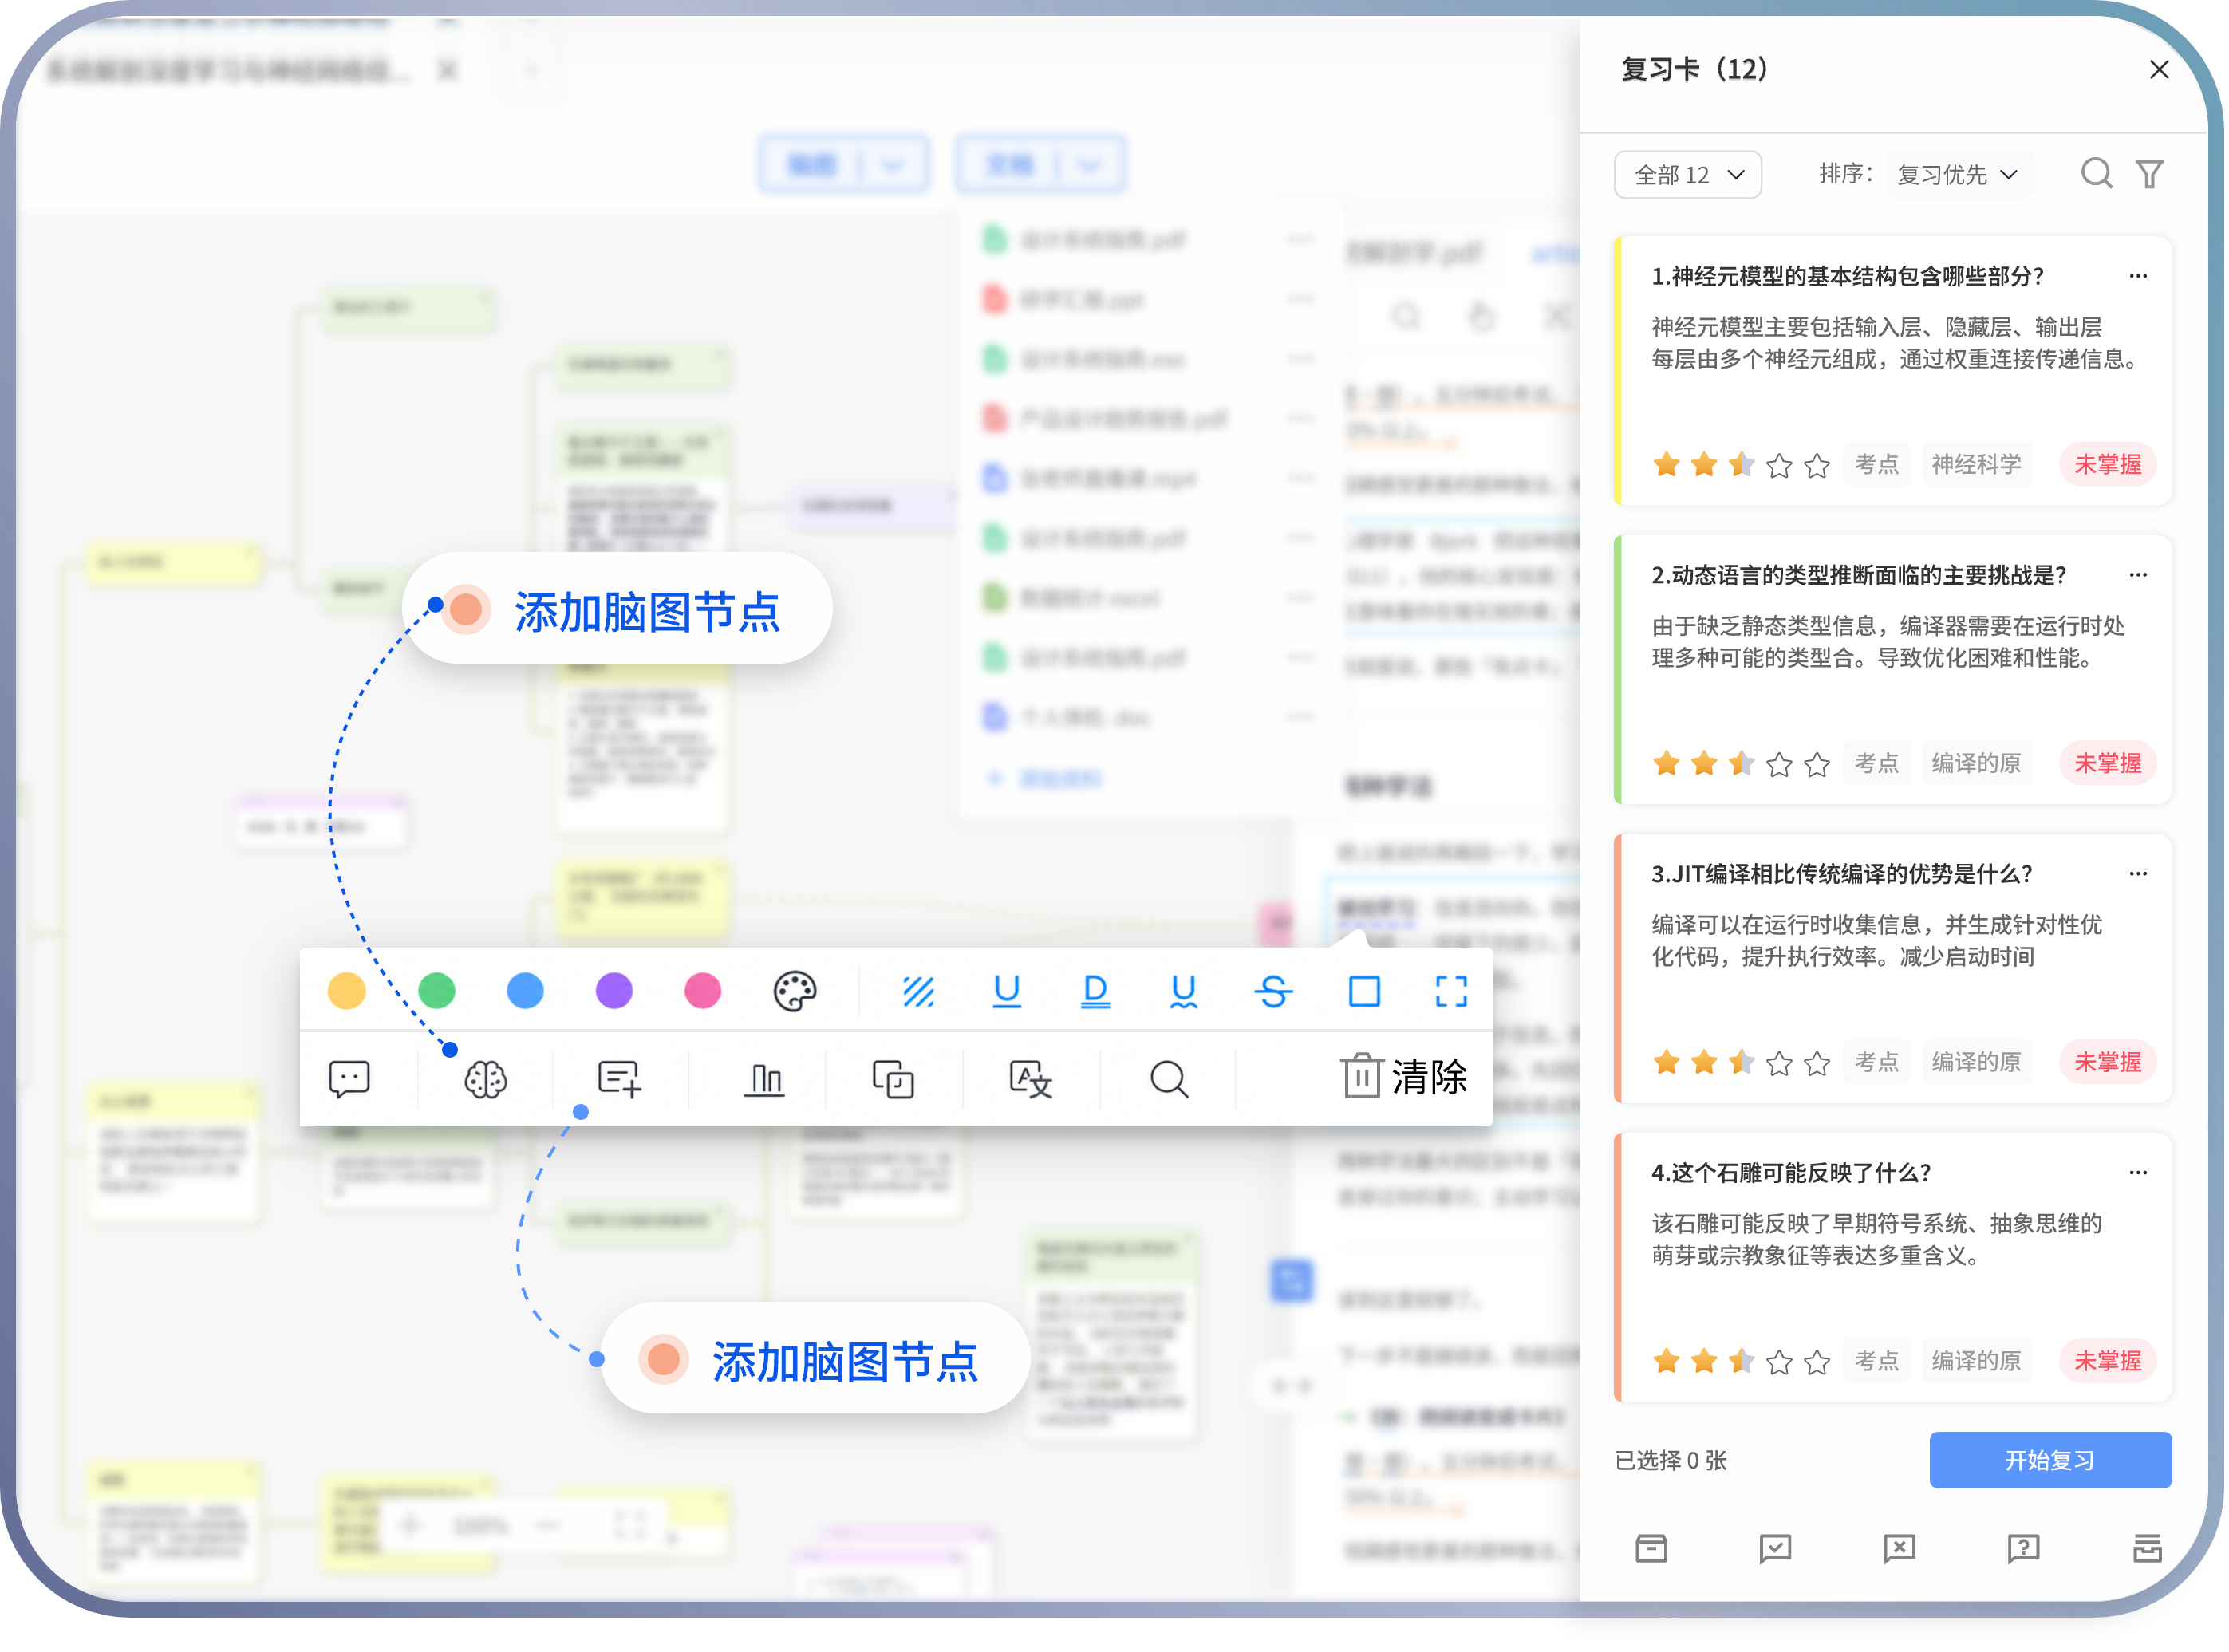Viewport: 2229px width, 1652px height.
Task: Choose the green highlight color
Action: pyautogui.click(x=437, y=992)
